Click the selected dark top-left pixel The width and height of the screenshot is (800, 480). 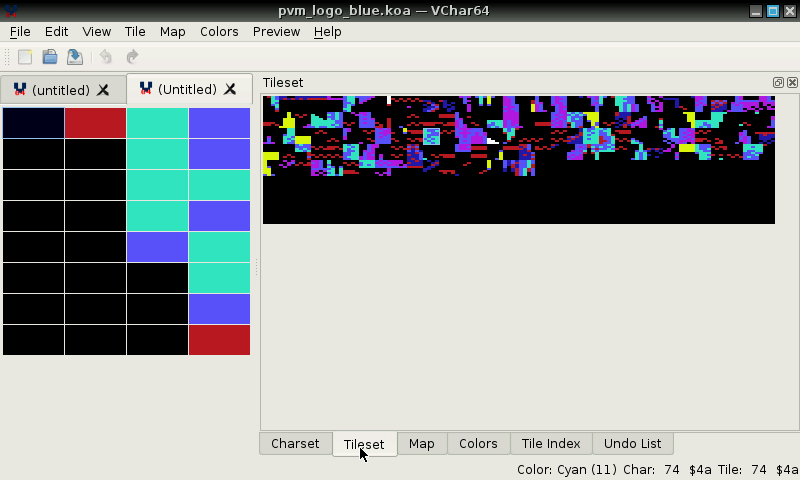click(34, 123)
